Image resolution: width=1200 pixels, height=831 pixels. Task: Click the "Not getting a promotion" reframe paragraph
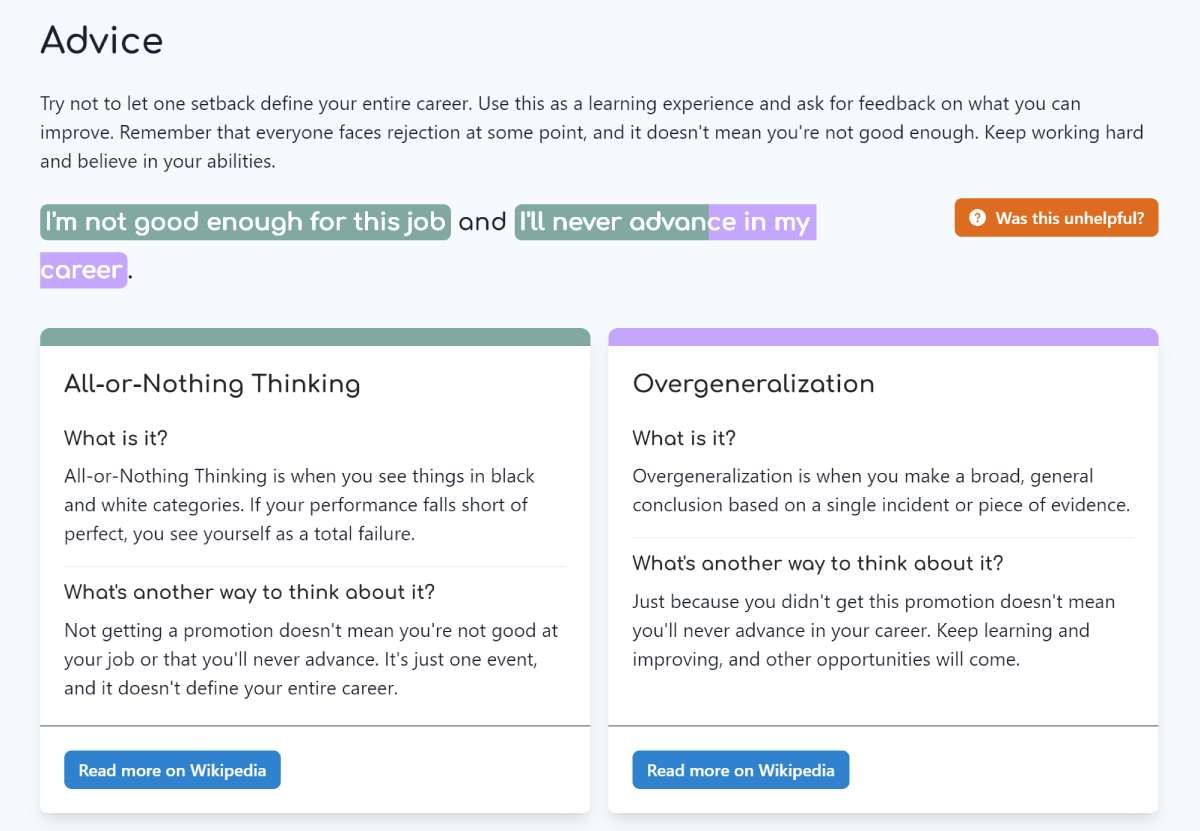pyautogui.click(x=310, y=659)
